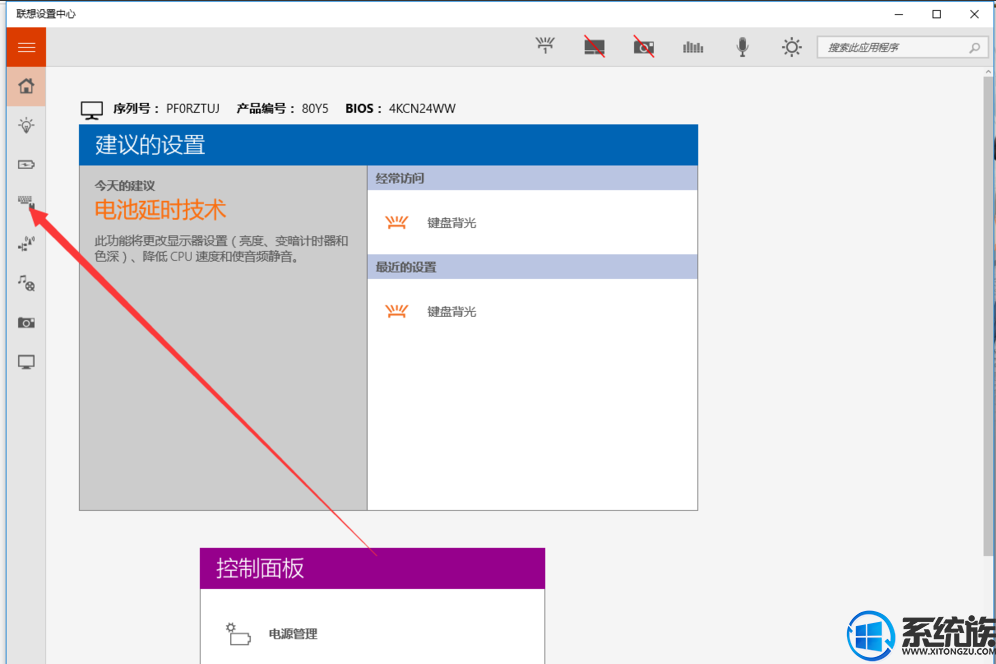The image size is (996, 664).
Task: Open the brightness sun toolbar icon
Action: [x=791, y=47]
